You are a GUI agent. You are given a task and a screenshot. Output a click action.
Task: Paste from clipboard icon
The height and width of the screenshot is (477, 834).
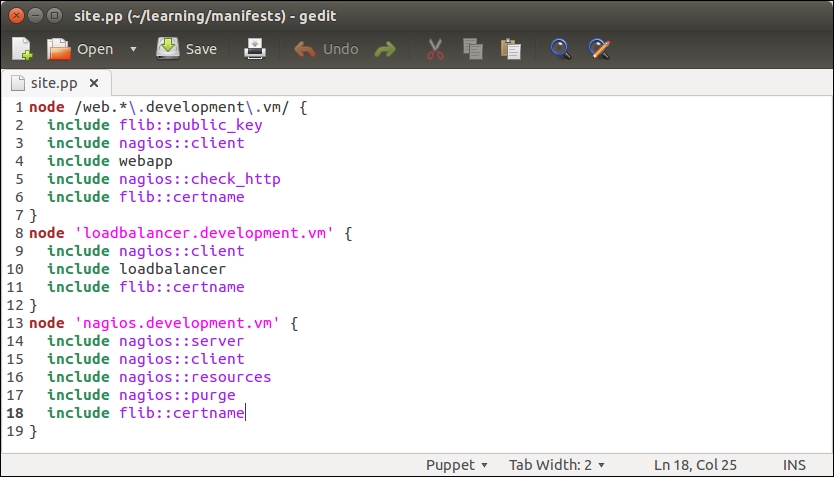[510, 49]
